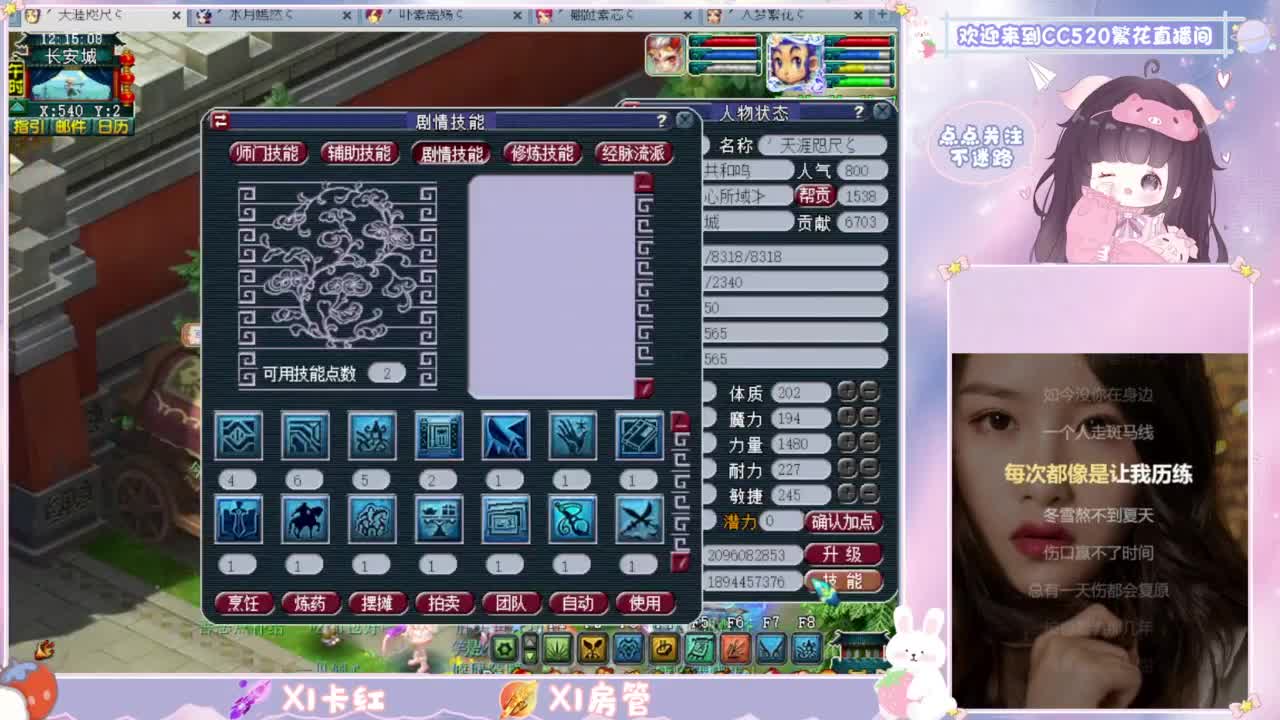Click the F8 blue creature hotbar skill
The image size is (1280, 720).
click(x=807, y=649)
